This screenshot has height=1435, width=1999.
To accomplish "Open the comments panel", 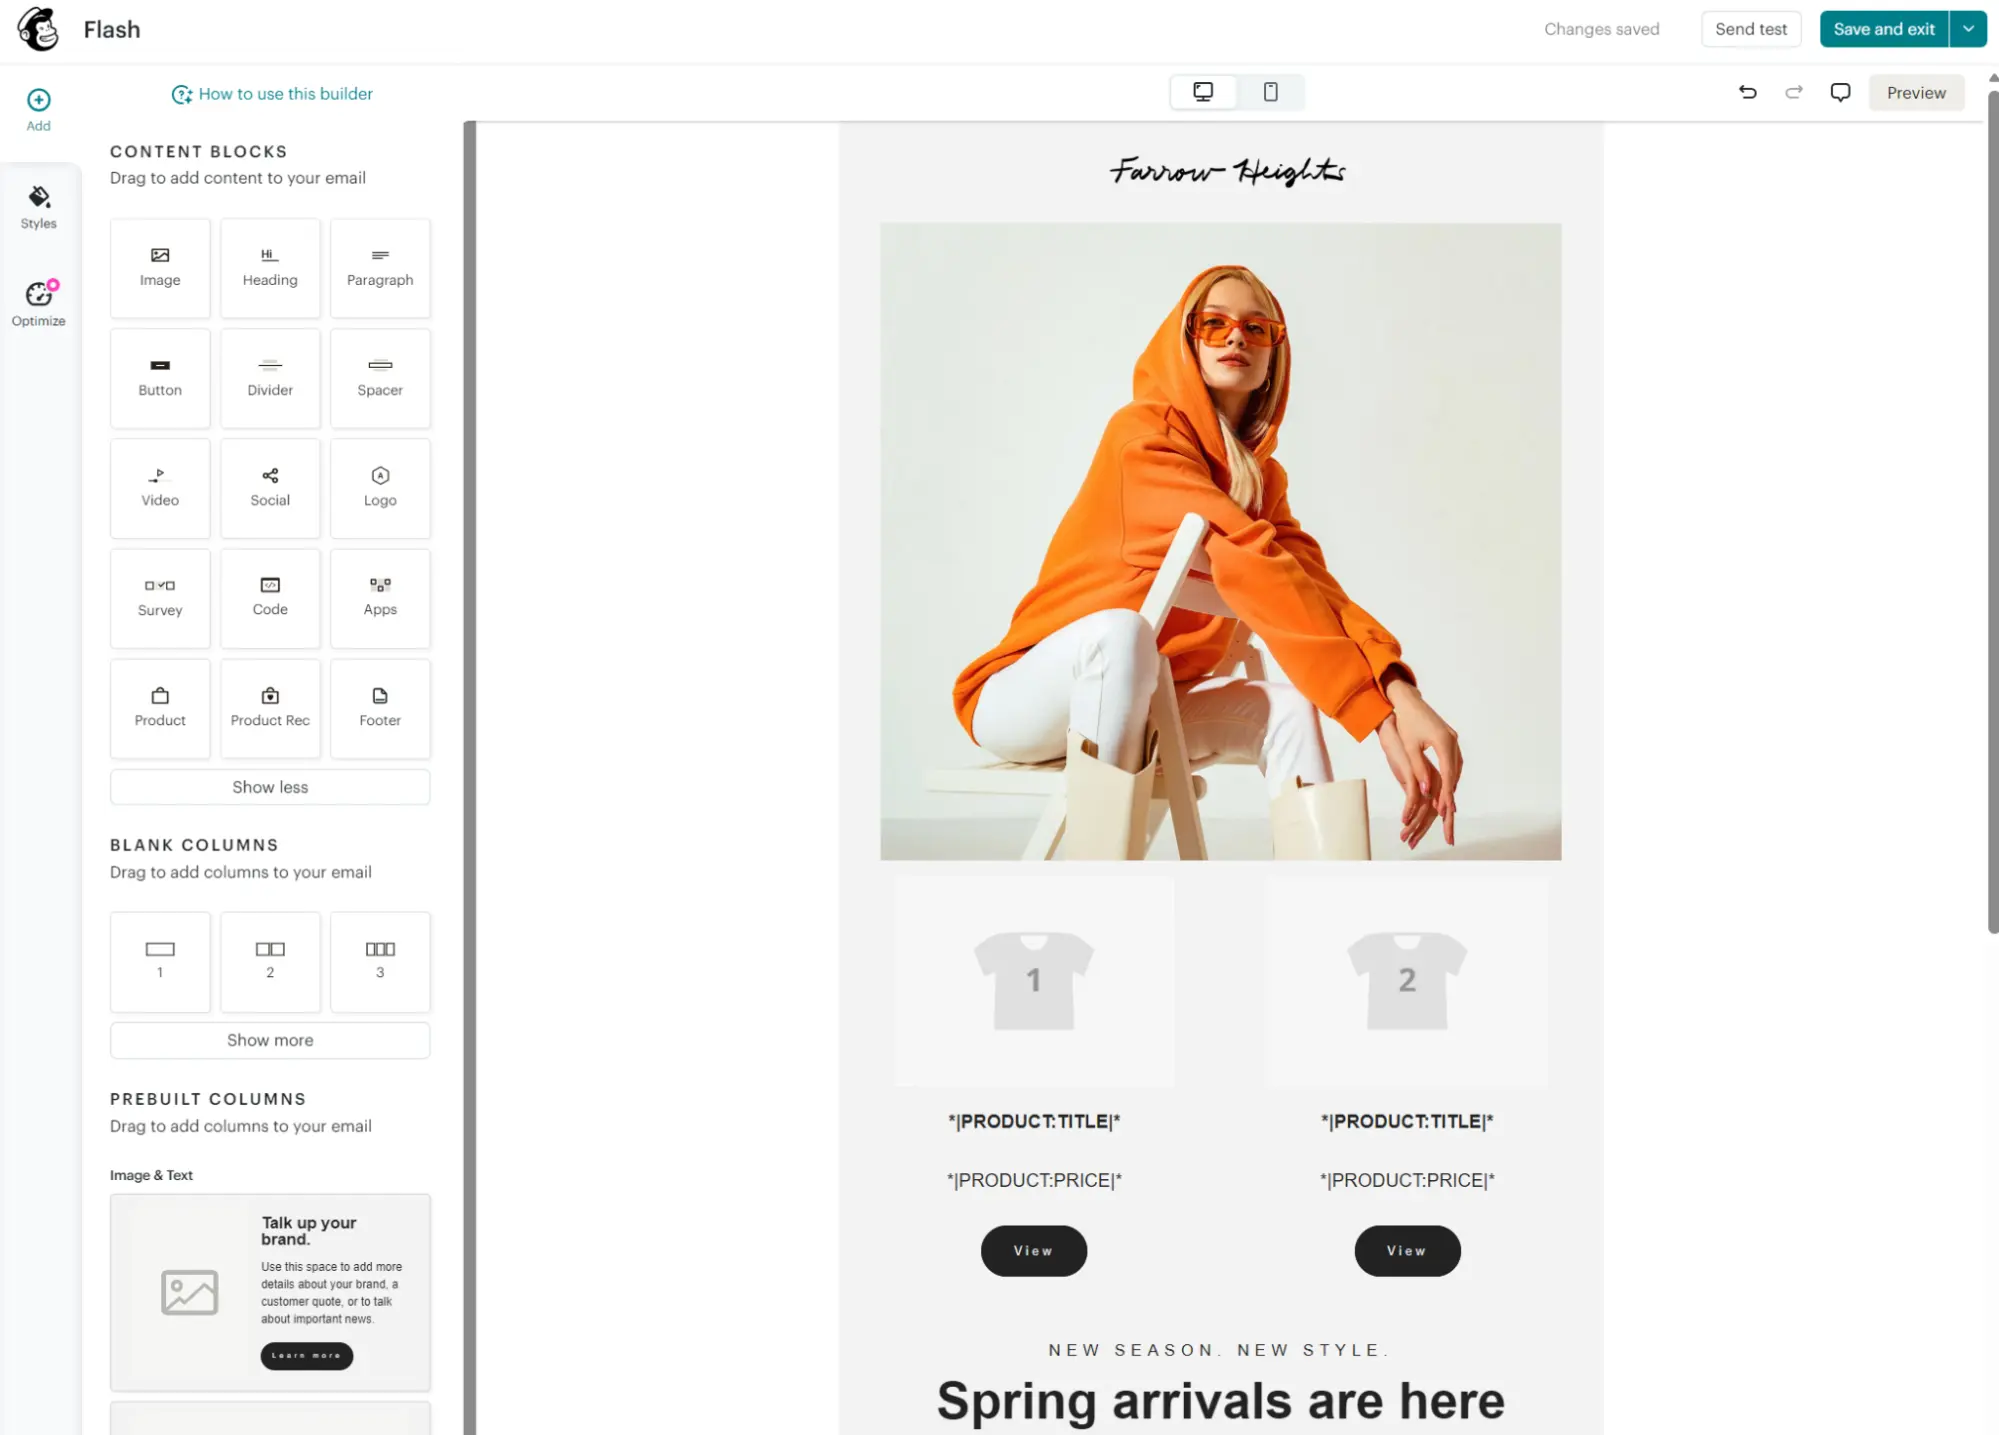I will click(x=1840, y=92).
